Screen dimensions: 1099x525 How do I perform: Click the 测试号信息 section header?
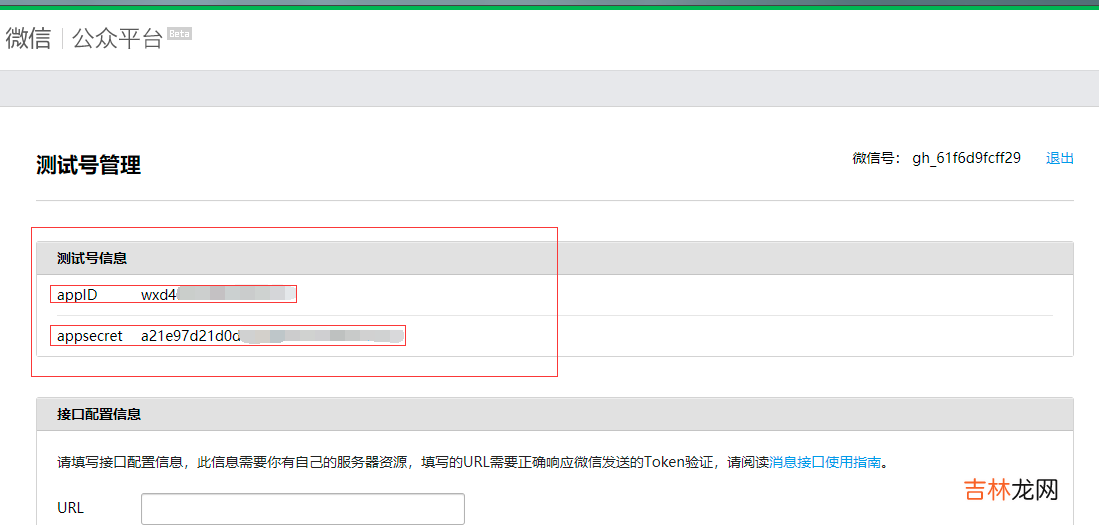click(92, 258)
